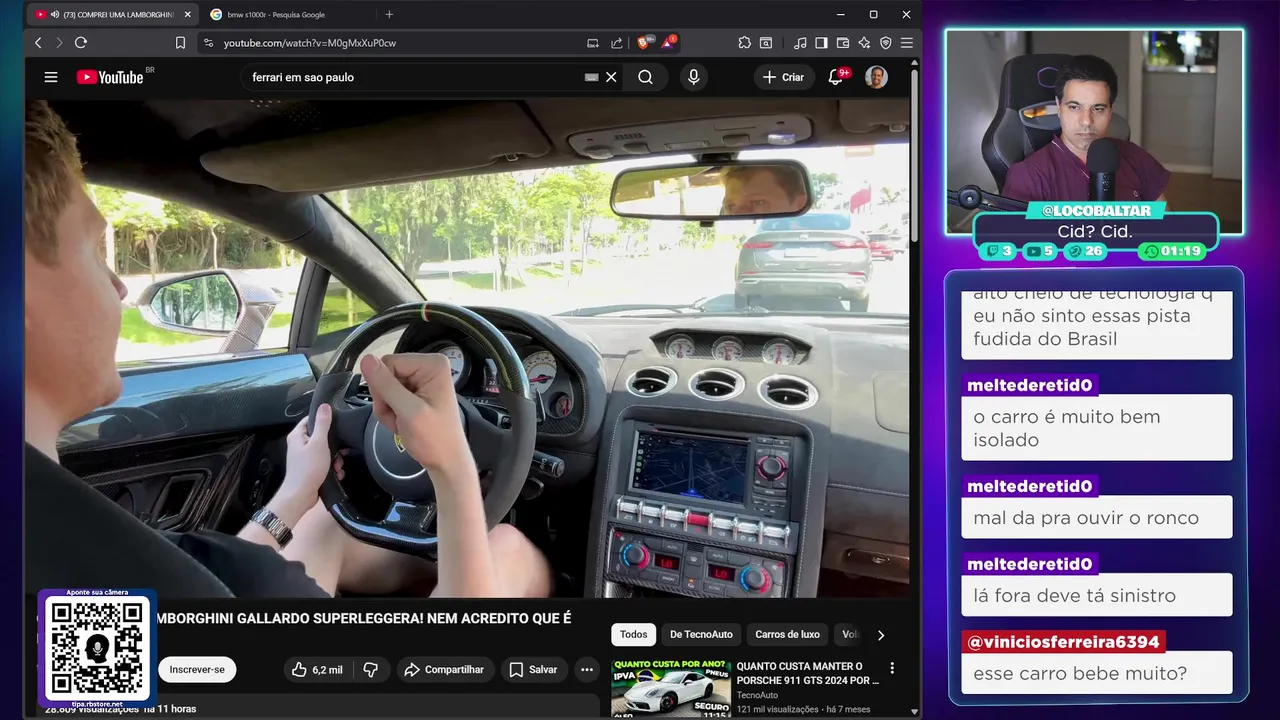Screen dimensions: 1280x720
Task: Open the Criar create button
Action: 783,77
